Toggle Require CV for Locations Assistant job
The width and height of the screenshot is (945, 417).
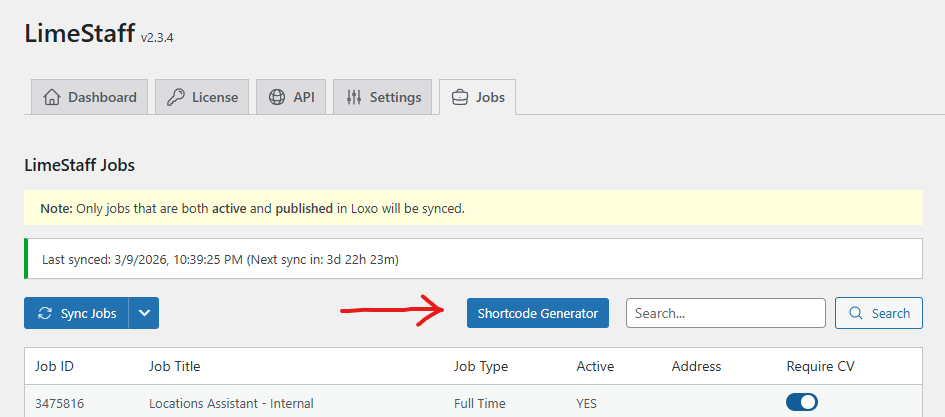tap(802, 403)
